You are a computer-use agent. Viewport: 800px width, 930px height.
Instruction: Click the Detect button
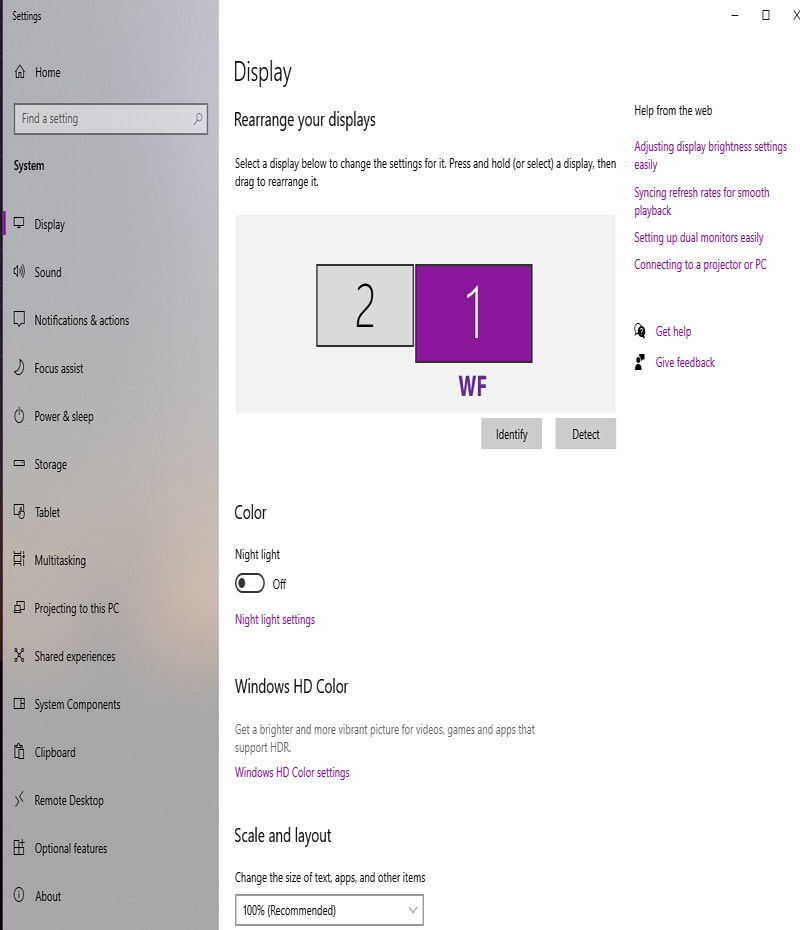[x=585, y=434]
